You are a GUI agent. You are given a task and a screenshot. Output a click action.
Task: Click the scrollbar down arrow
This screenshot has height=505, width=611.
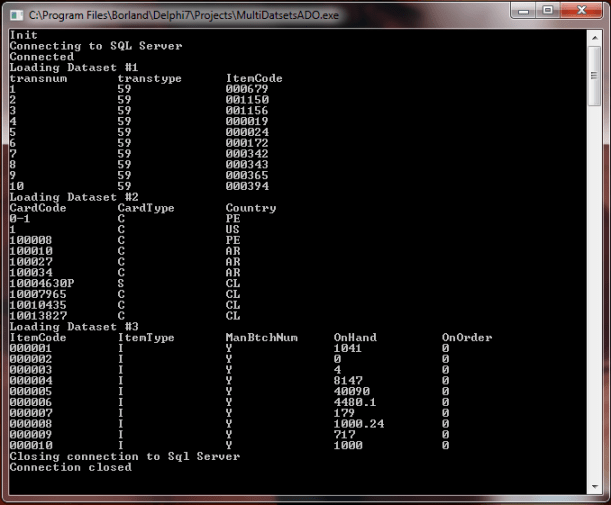[595, 486]
